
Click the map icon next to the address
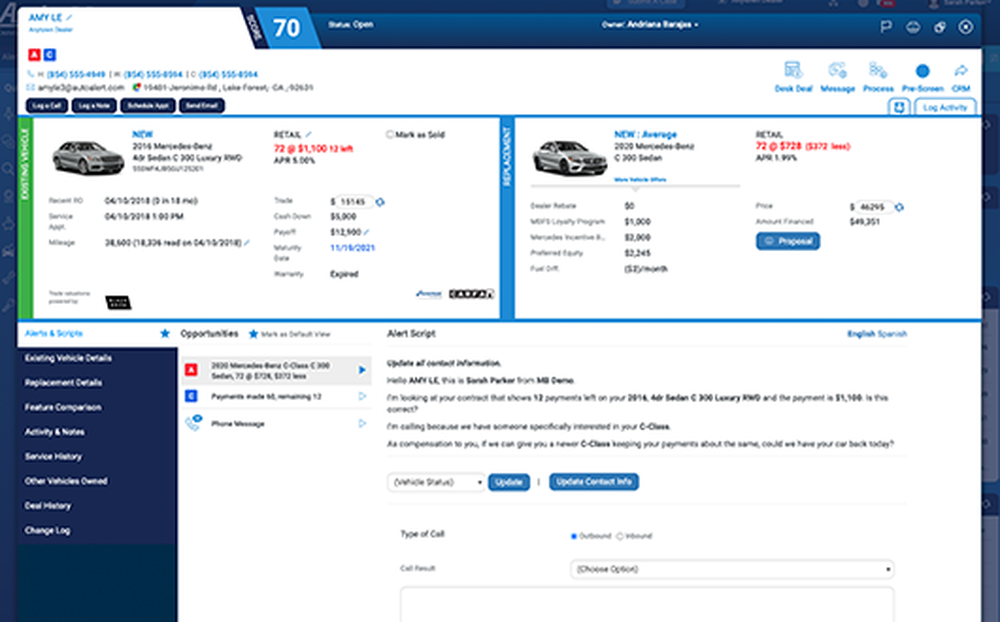(x=136, y=87)
